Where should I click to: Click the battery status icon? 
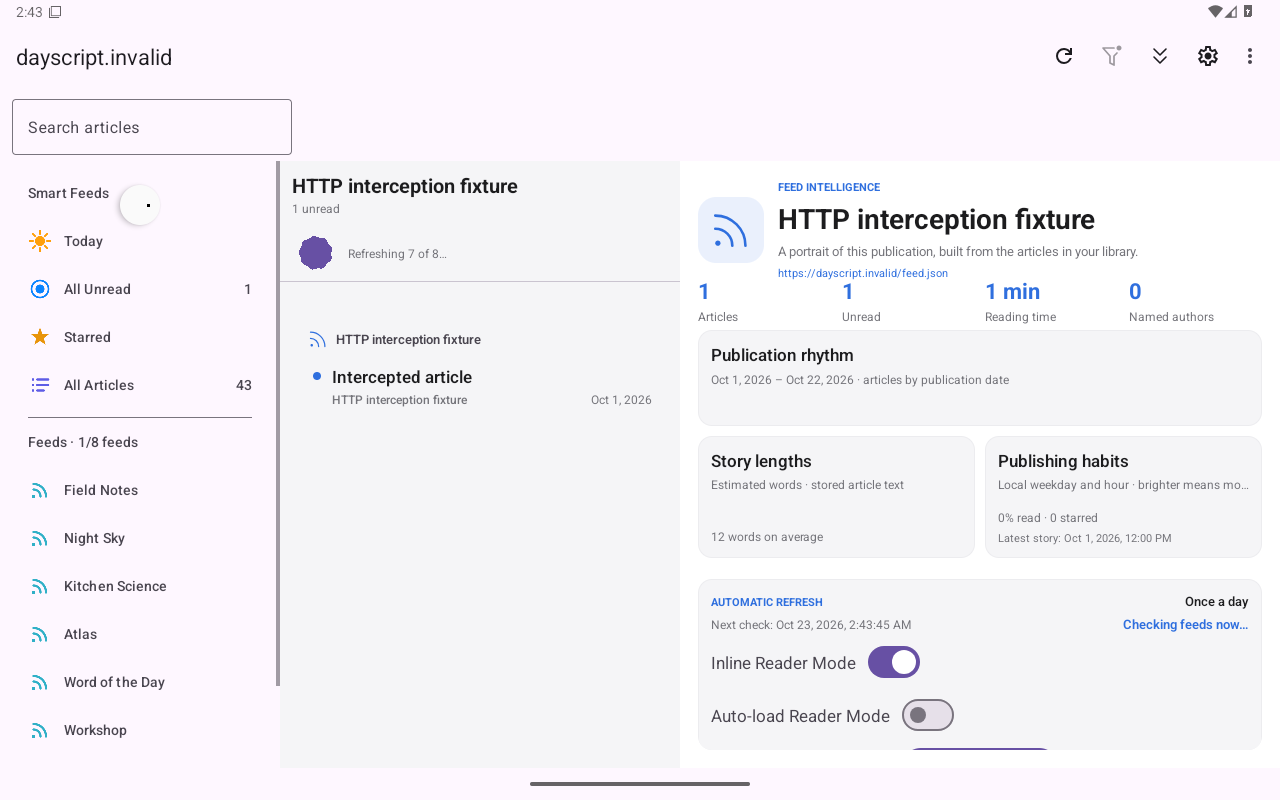click(x=1248, y=12)
